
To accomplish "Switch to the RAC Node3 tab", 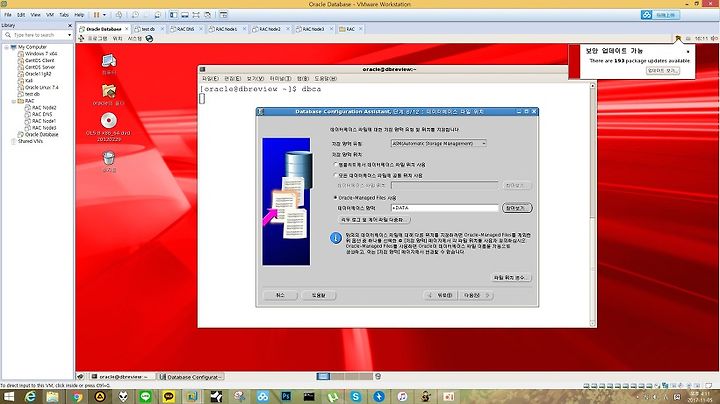I will coord(313,29).
